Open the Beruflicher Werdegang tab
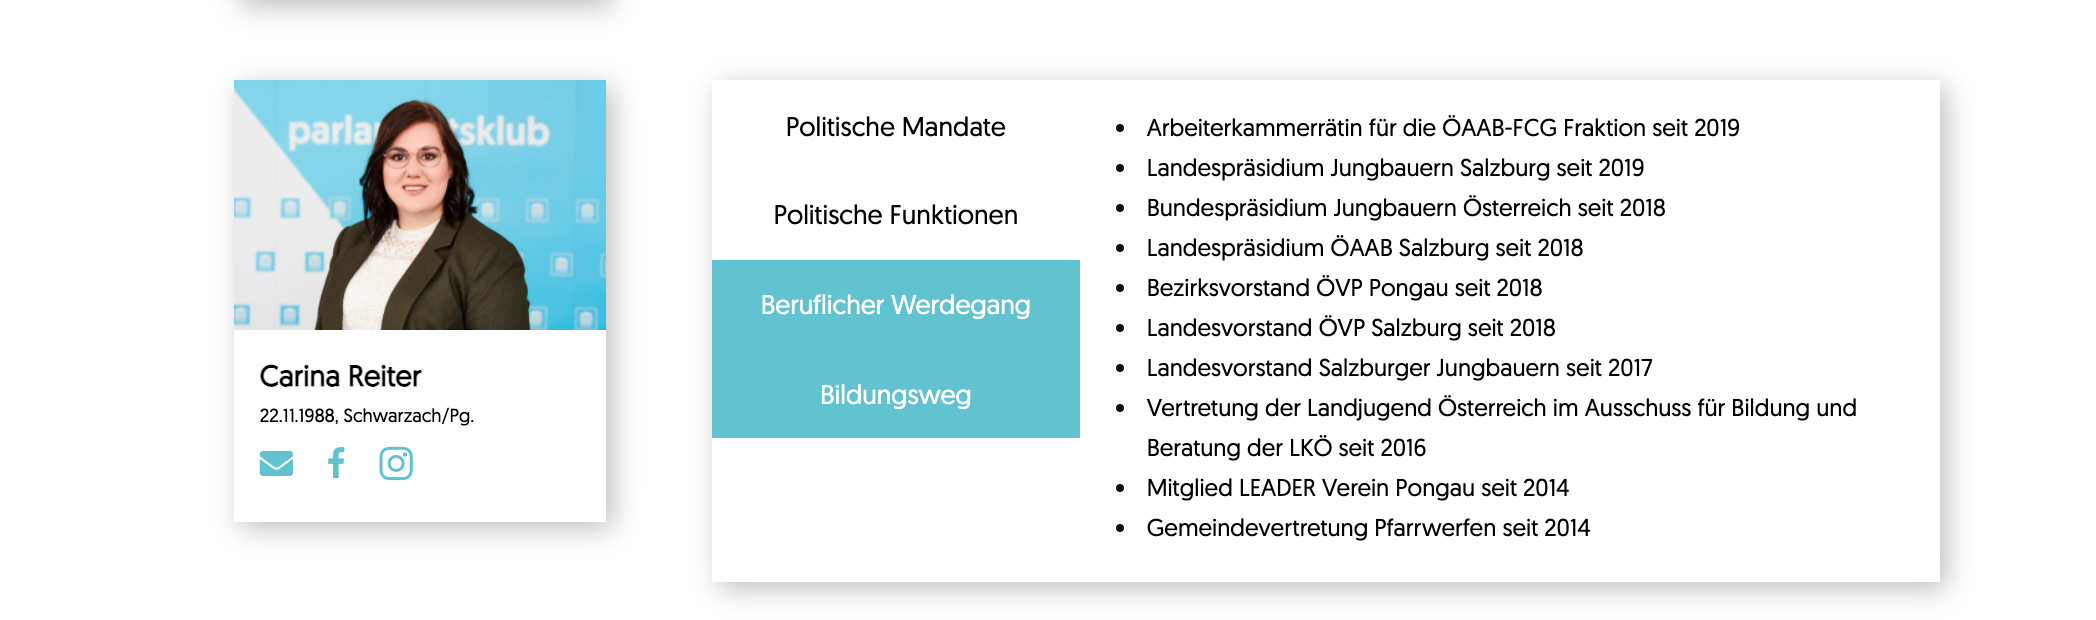 pos(896,305)
